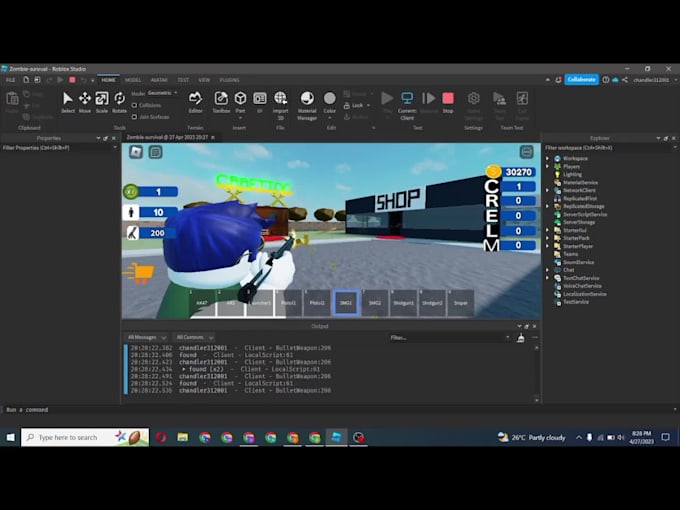Expand the Players node in Explorer
Image resolution: width=680 pixels, height=510 pixels.
coord(547,166)
